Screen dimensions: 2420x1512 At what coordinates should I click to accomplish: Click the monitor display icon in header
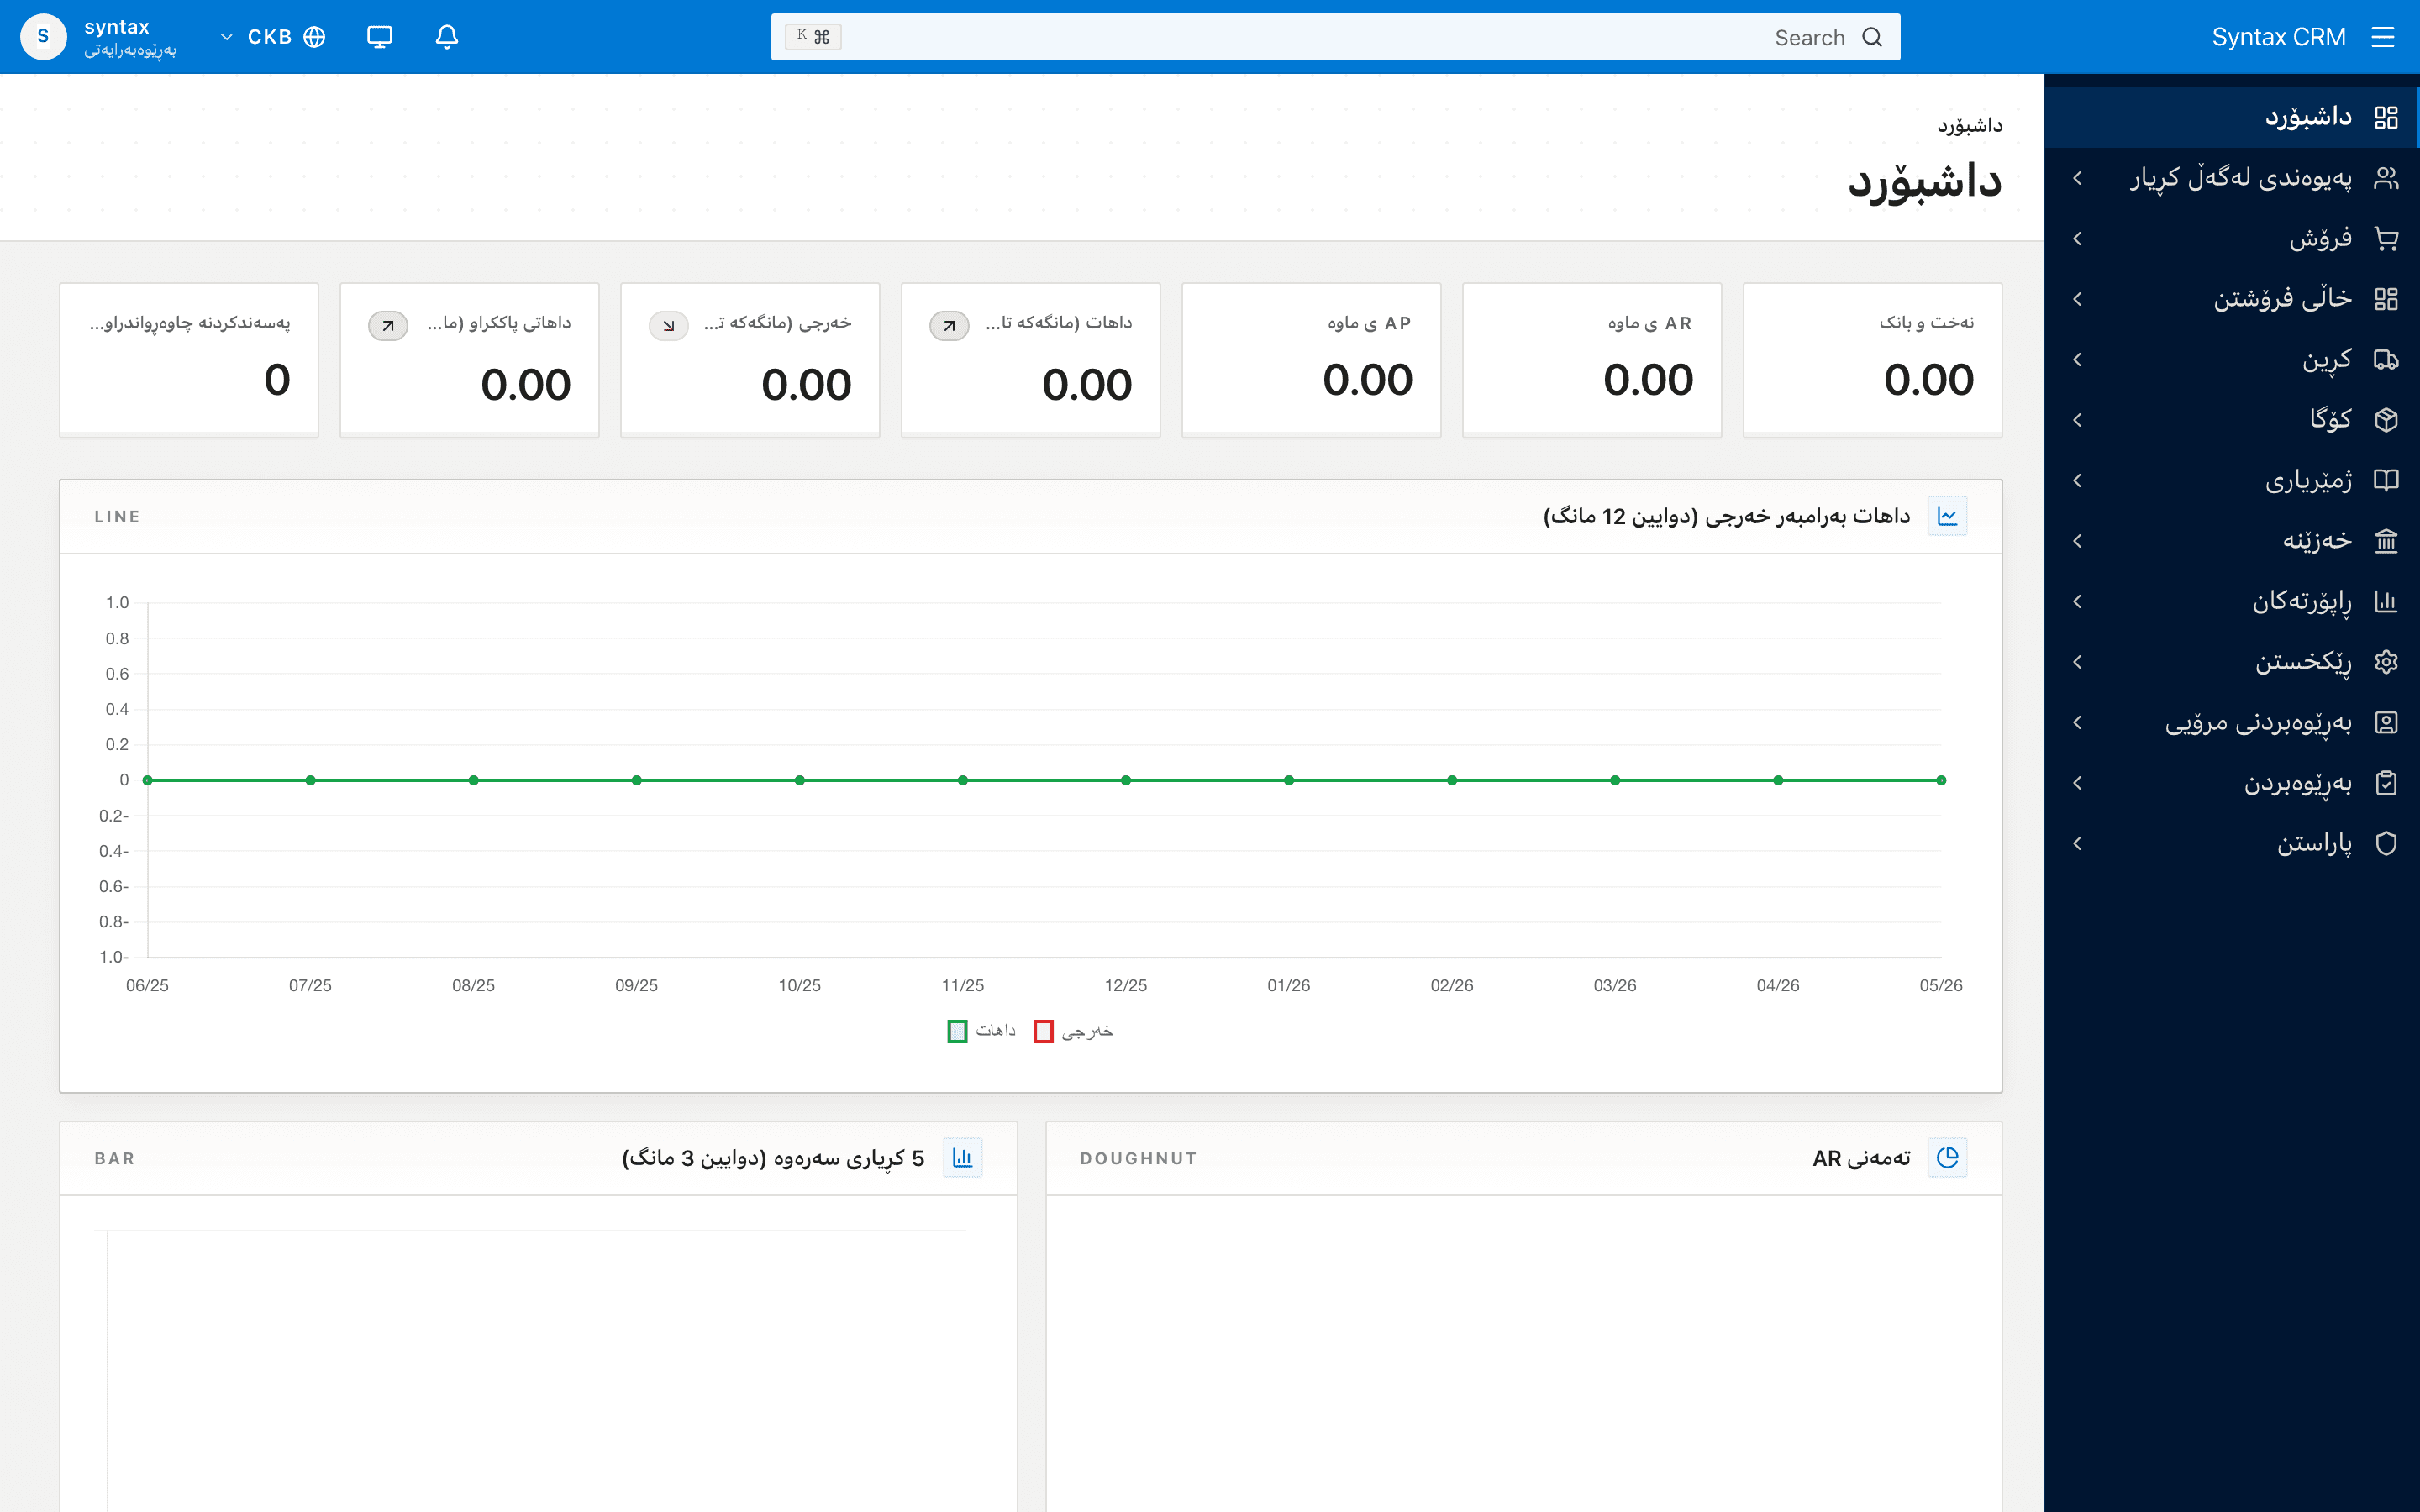tap(379, 37)
